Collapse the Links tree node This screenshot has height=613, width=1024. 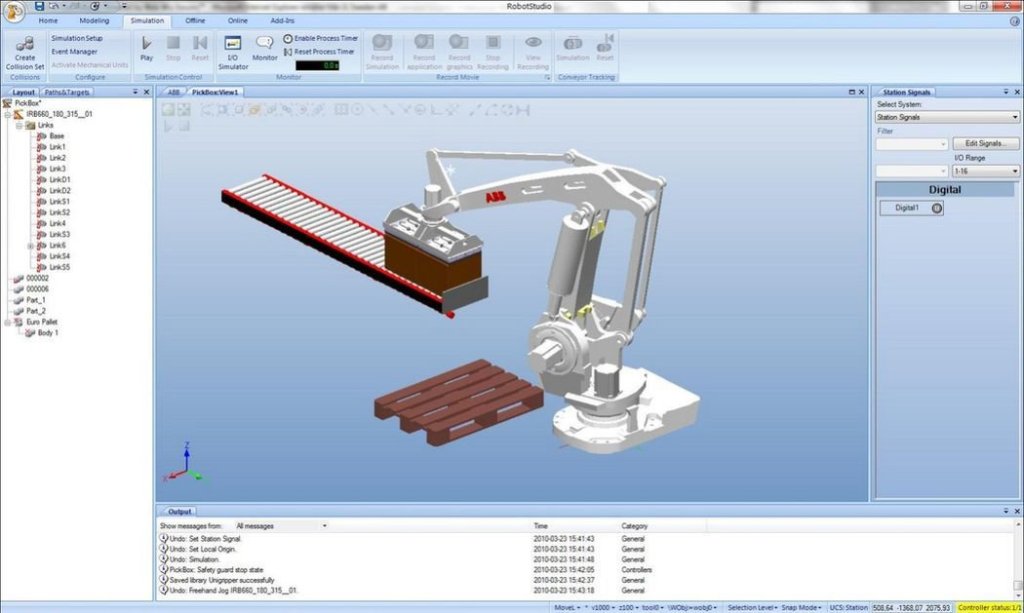click(19, 125)
